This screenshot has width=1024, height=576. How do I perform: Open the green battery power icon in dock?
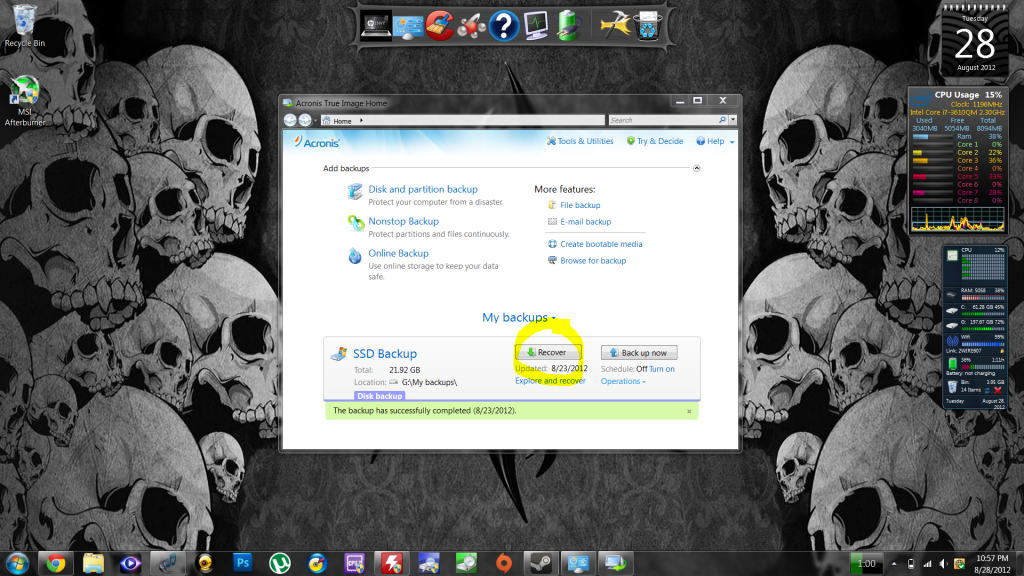(x=568, y=26)
